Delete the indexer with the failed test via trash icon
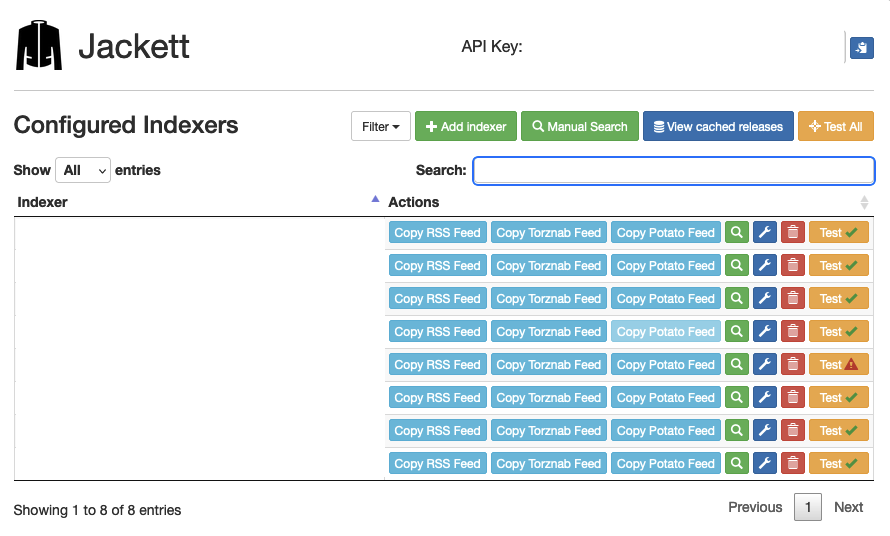The height and width of the screenshot is (536, 890). pos(793,364)
